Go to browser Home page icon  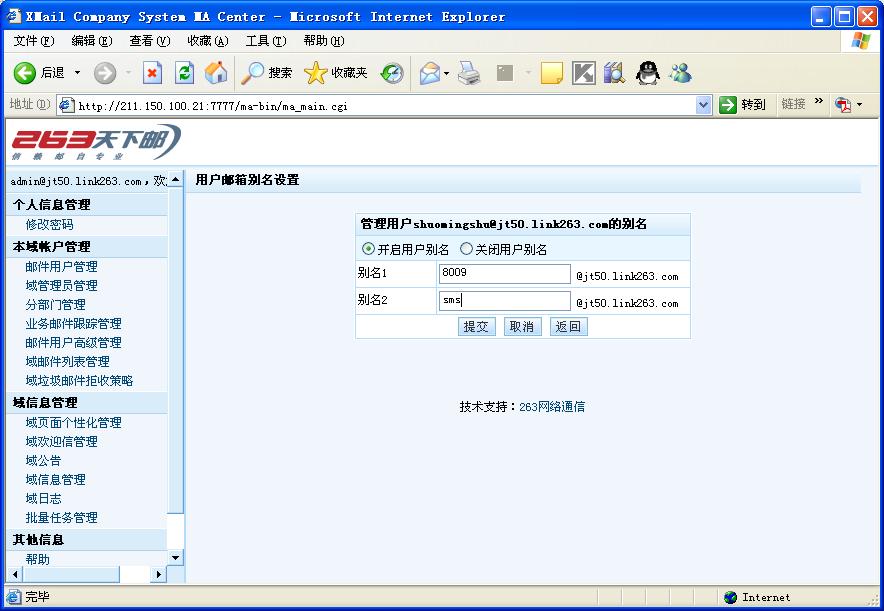215,73
